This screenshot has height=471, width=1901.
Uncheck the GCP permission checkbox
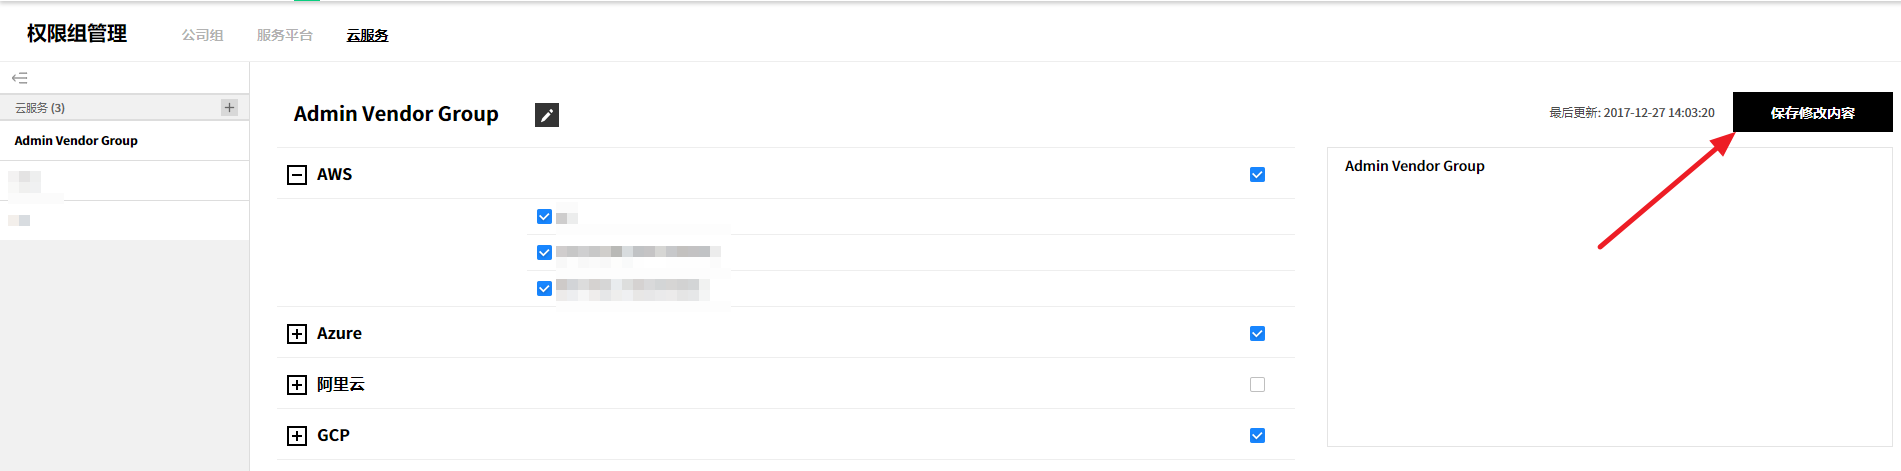click(1257, 436)
